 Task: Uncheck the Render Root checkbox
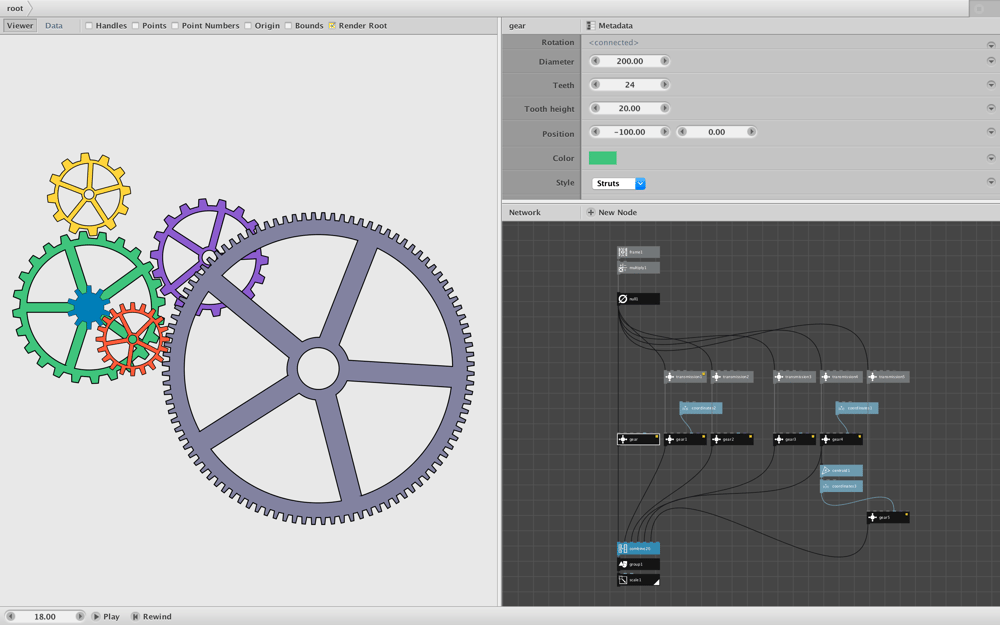(332, 26)
